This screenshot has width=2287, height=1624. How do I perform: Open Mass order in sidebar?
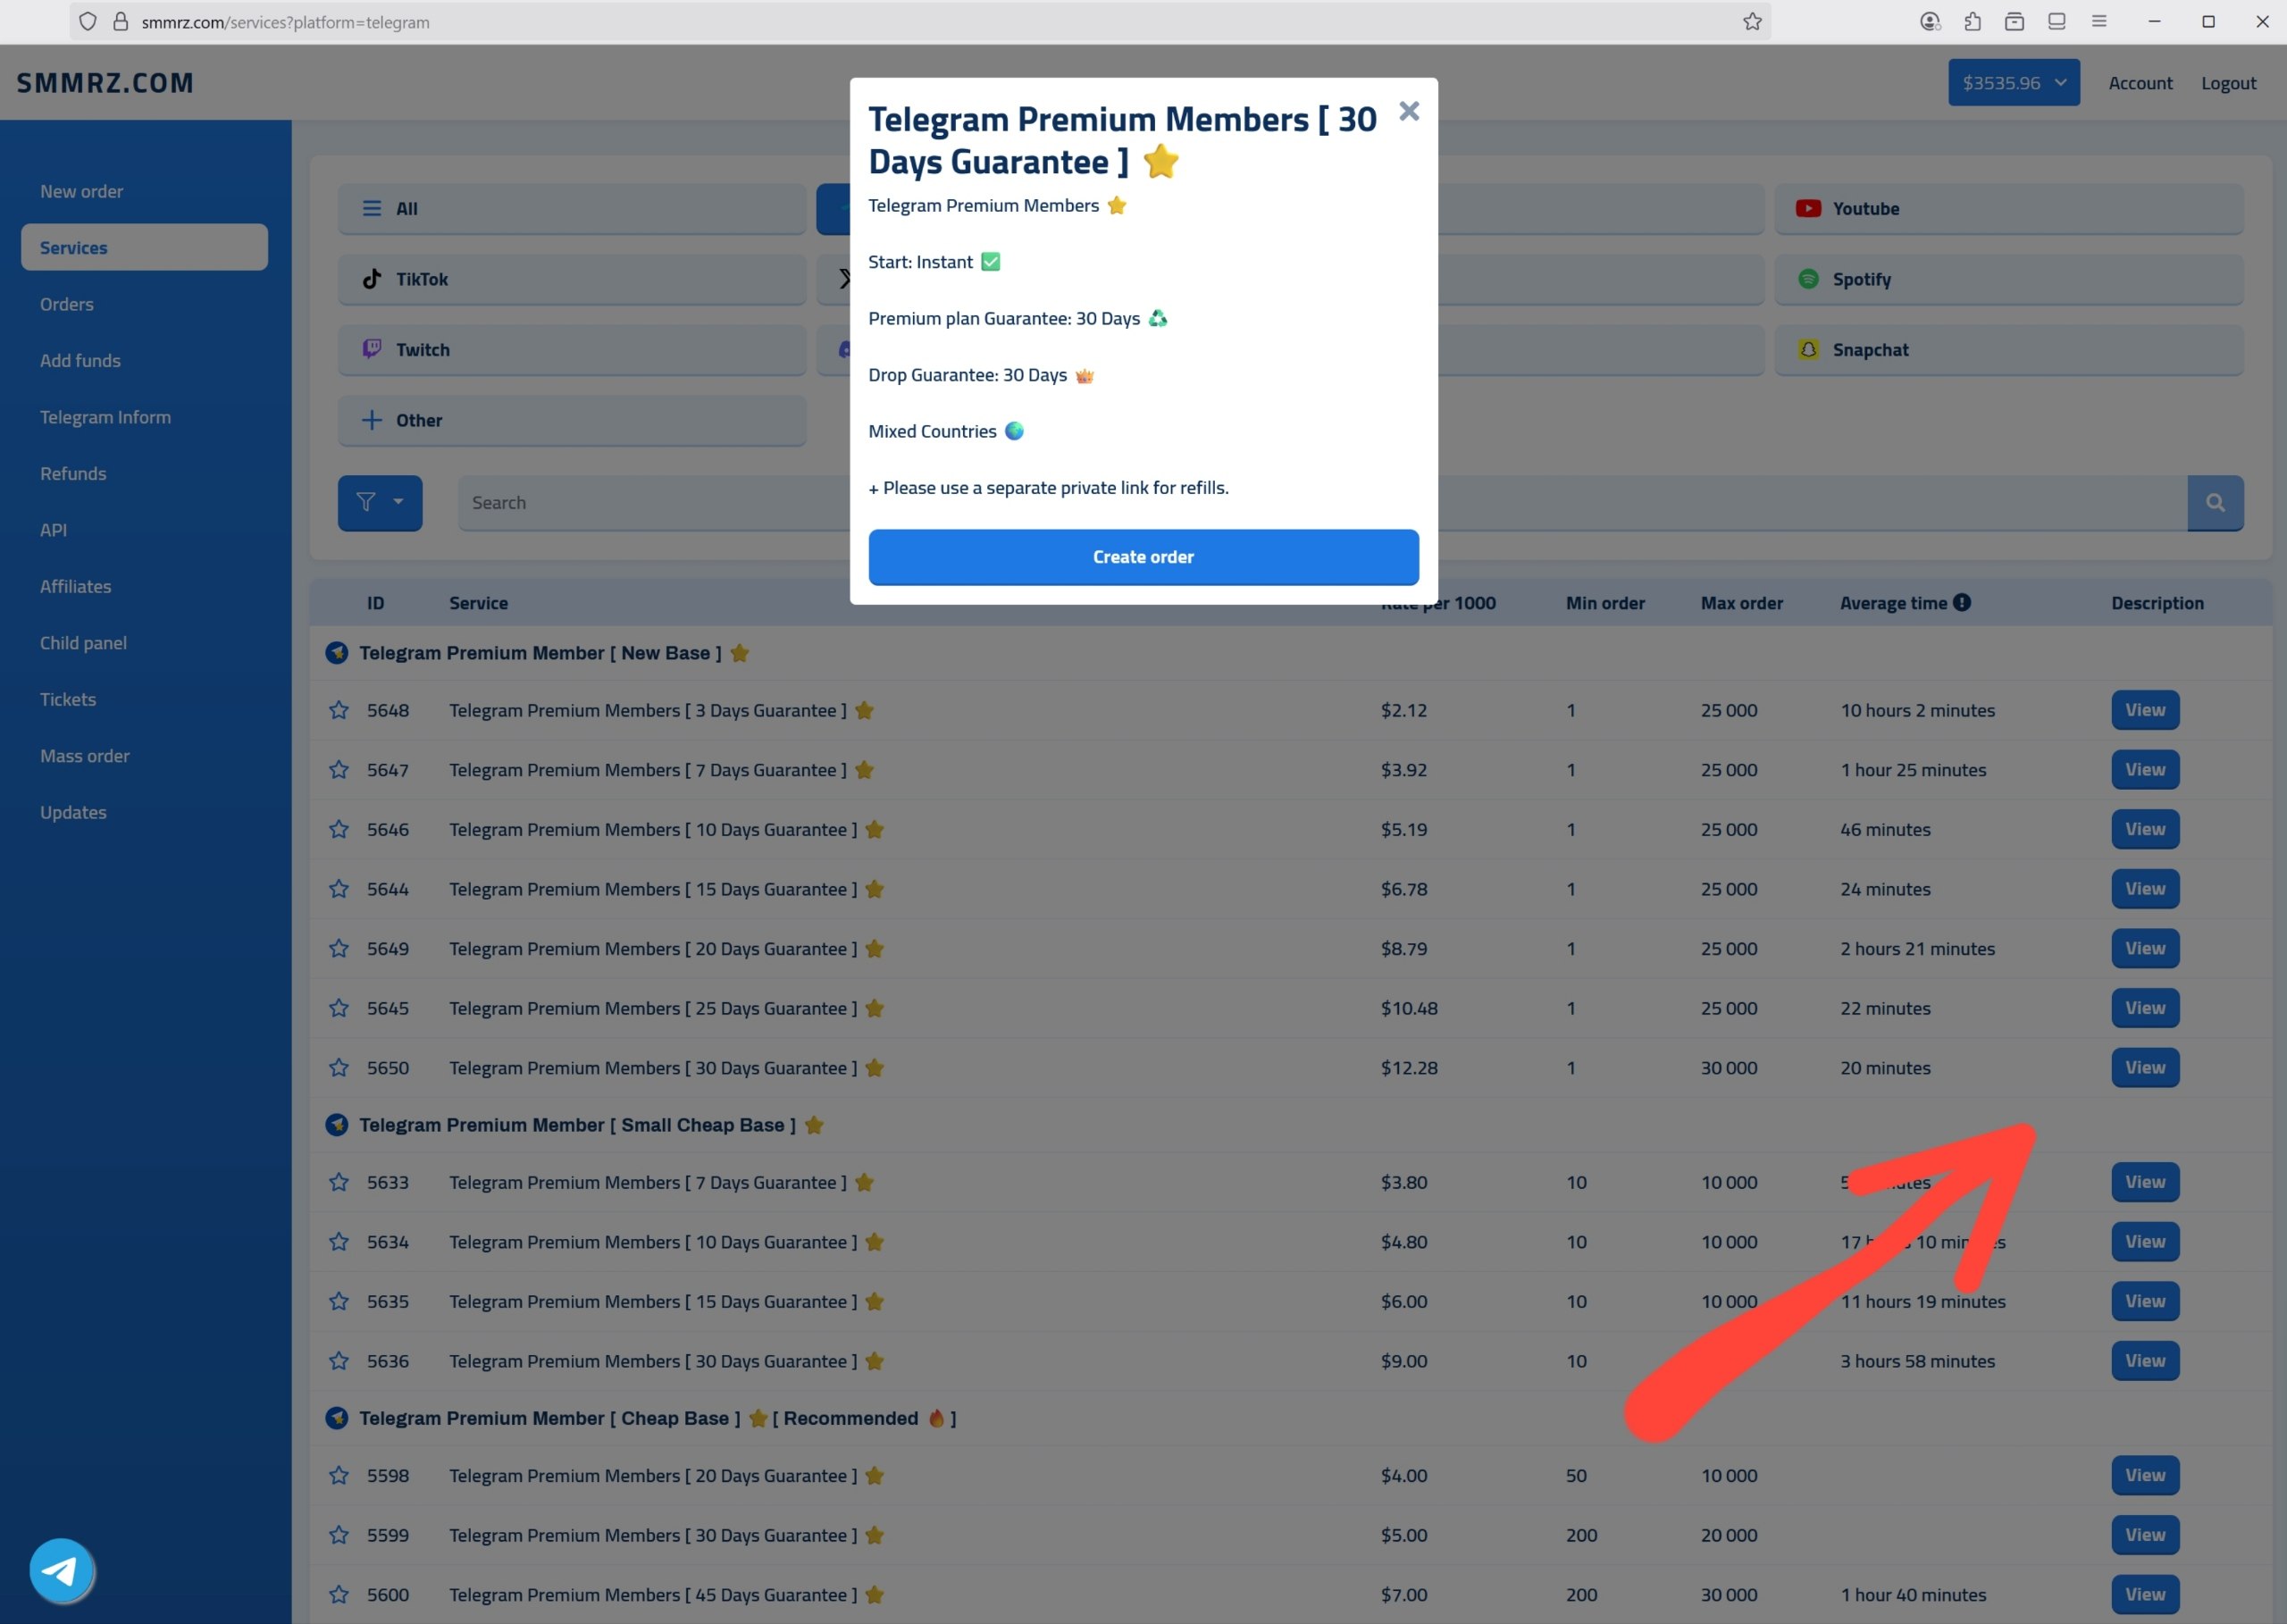[x=85, y=756]
